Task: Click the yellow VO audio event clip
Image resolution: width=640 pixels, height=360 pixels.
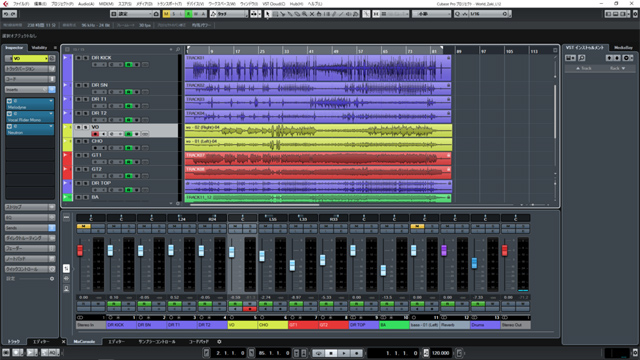Action: coord(318,131)
